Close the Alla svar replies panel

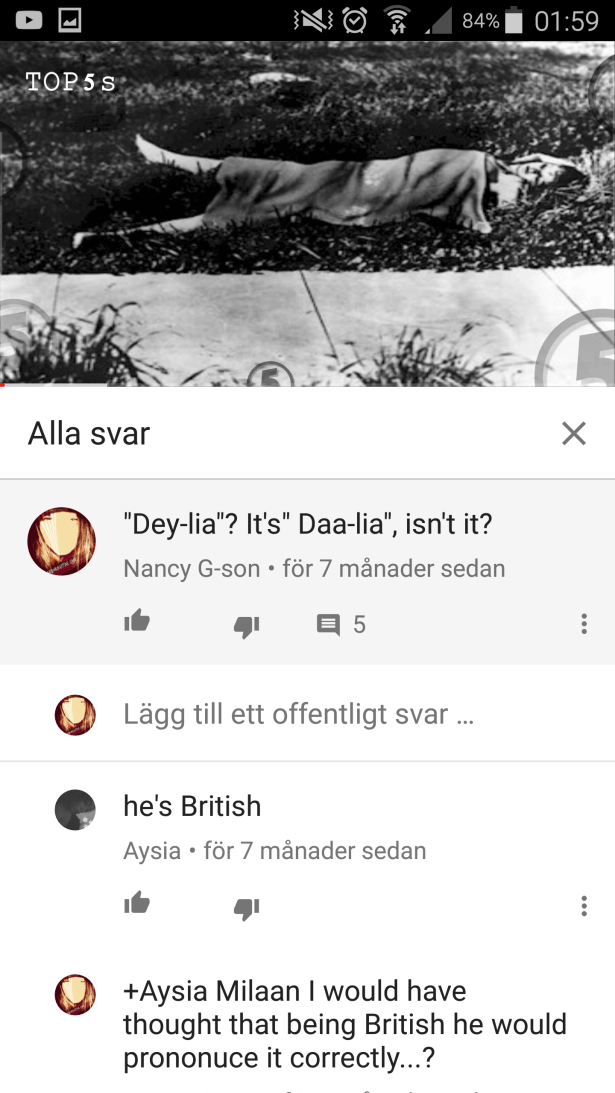[x=574, y=434]
